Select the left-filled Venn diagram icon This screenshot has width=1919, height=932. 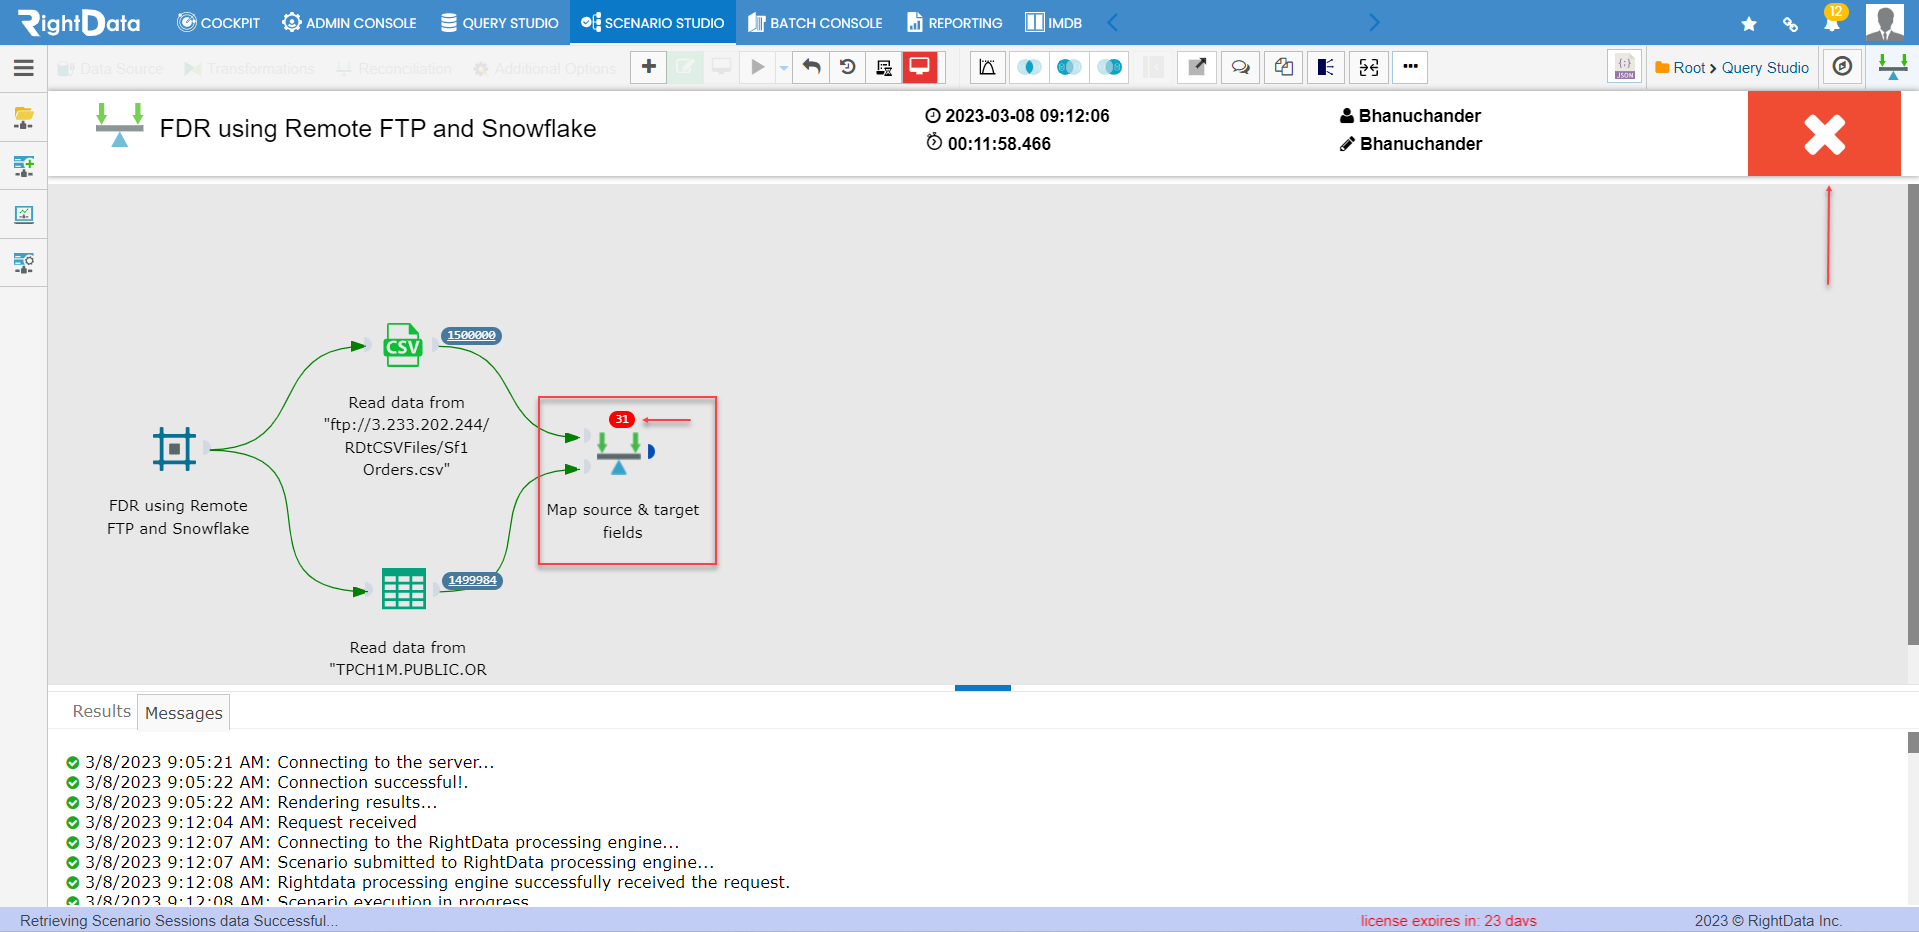1069,67
